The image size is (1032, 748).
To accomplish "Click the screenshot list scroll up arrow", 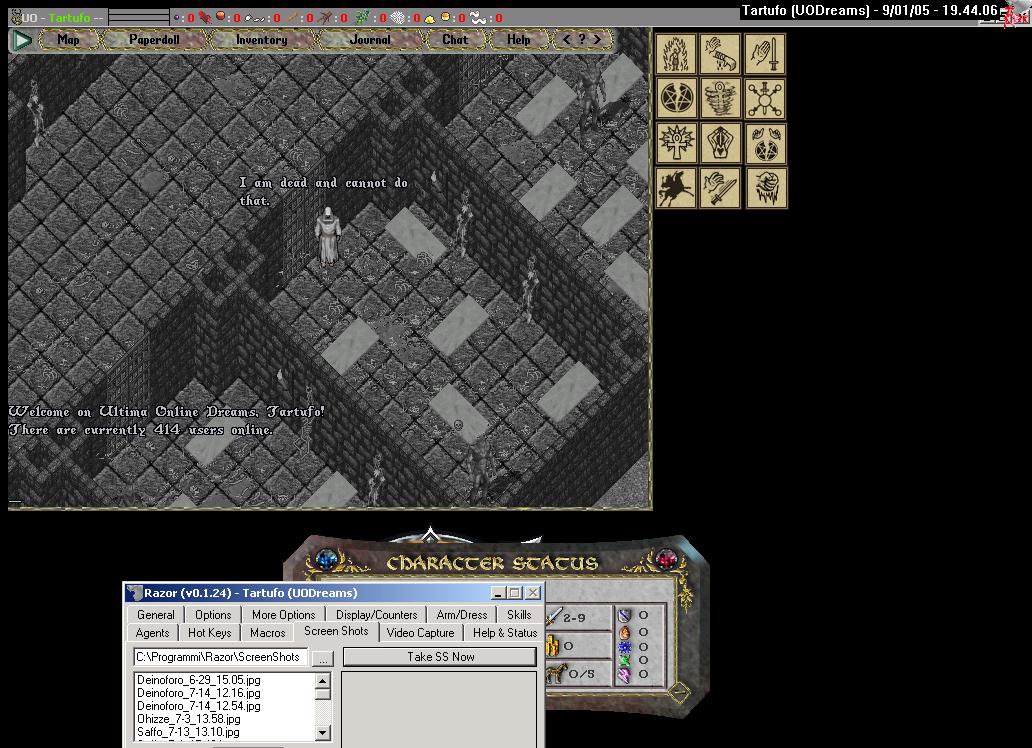I will [x=322, y=680].
